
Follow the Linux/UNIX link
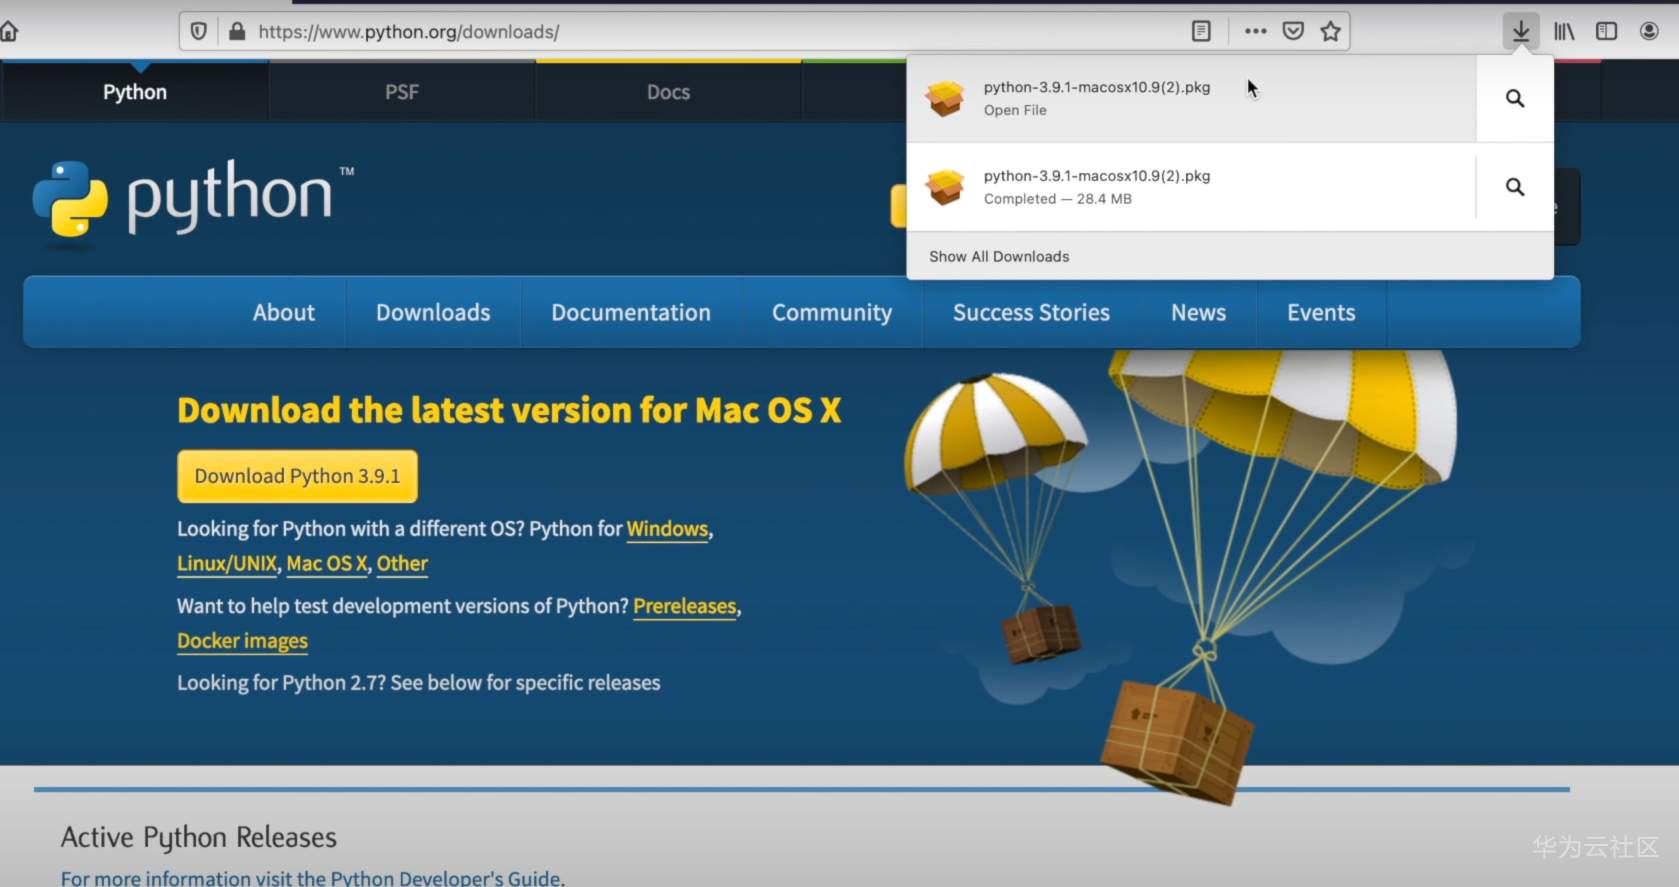tap(227, 564)
